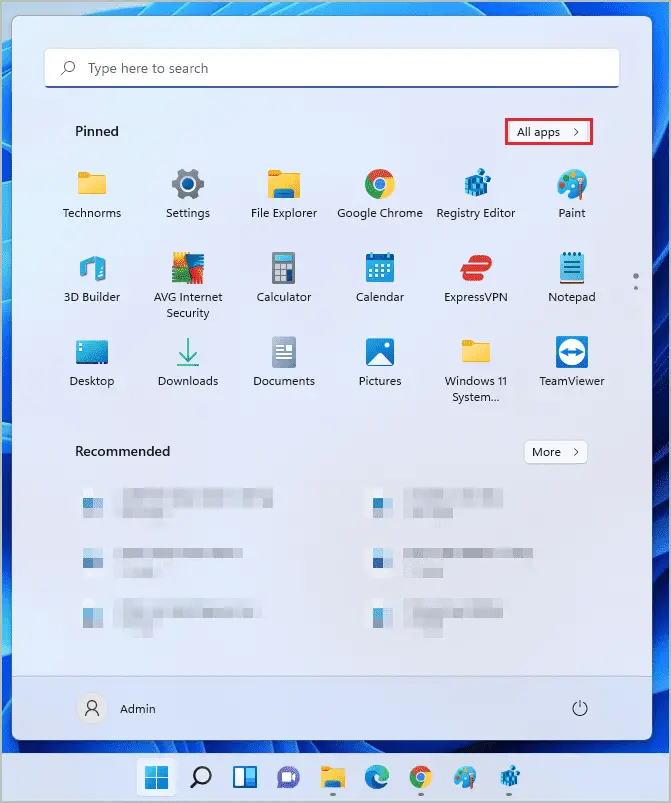This screenshot has height=803, width=671.
Task: Launch the Calculator app
Action: pos(284,278)
